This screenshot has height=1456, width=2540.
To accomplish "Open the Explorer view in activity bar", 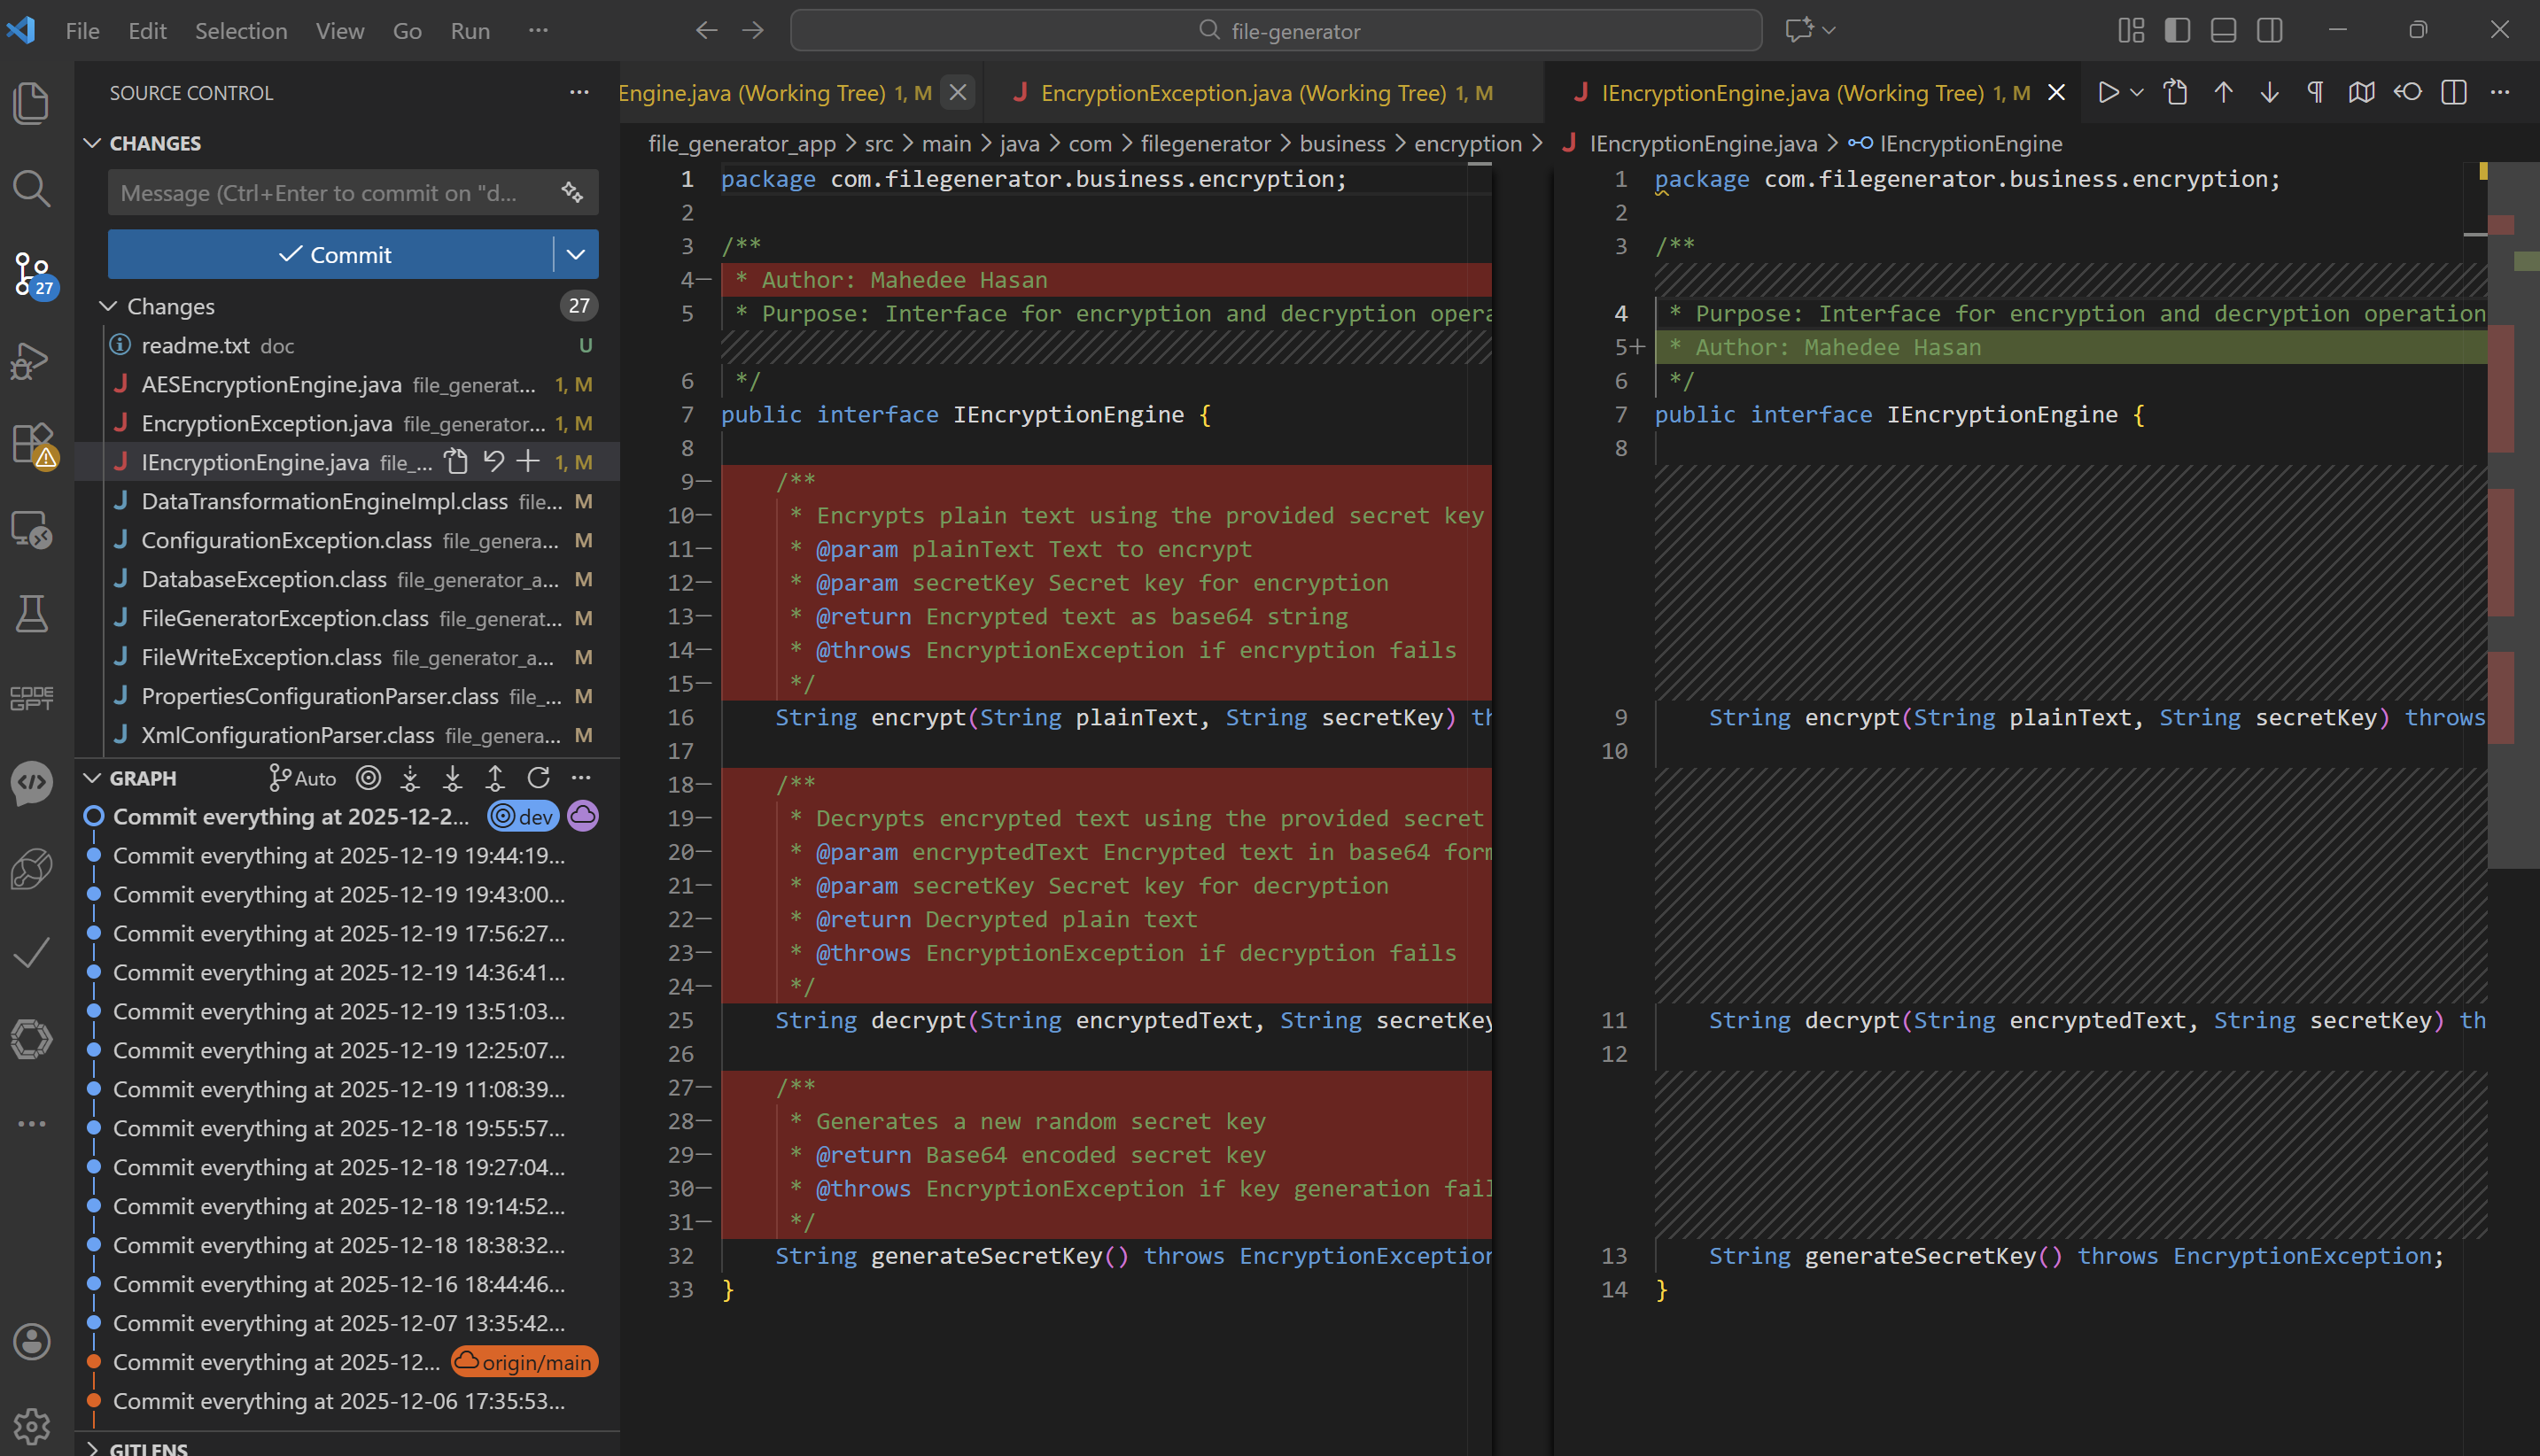I will 31,103.
